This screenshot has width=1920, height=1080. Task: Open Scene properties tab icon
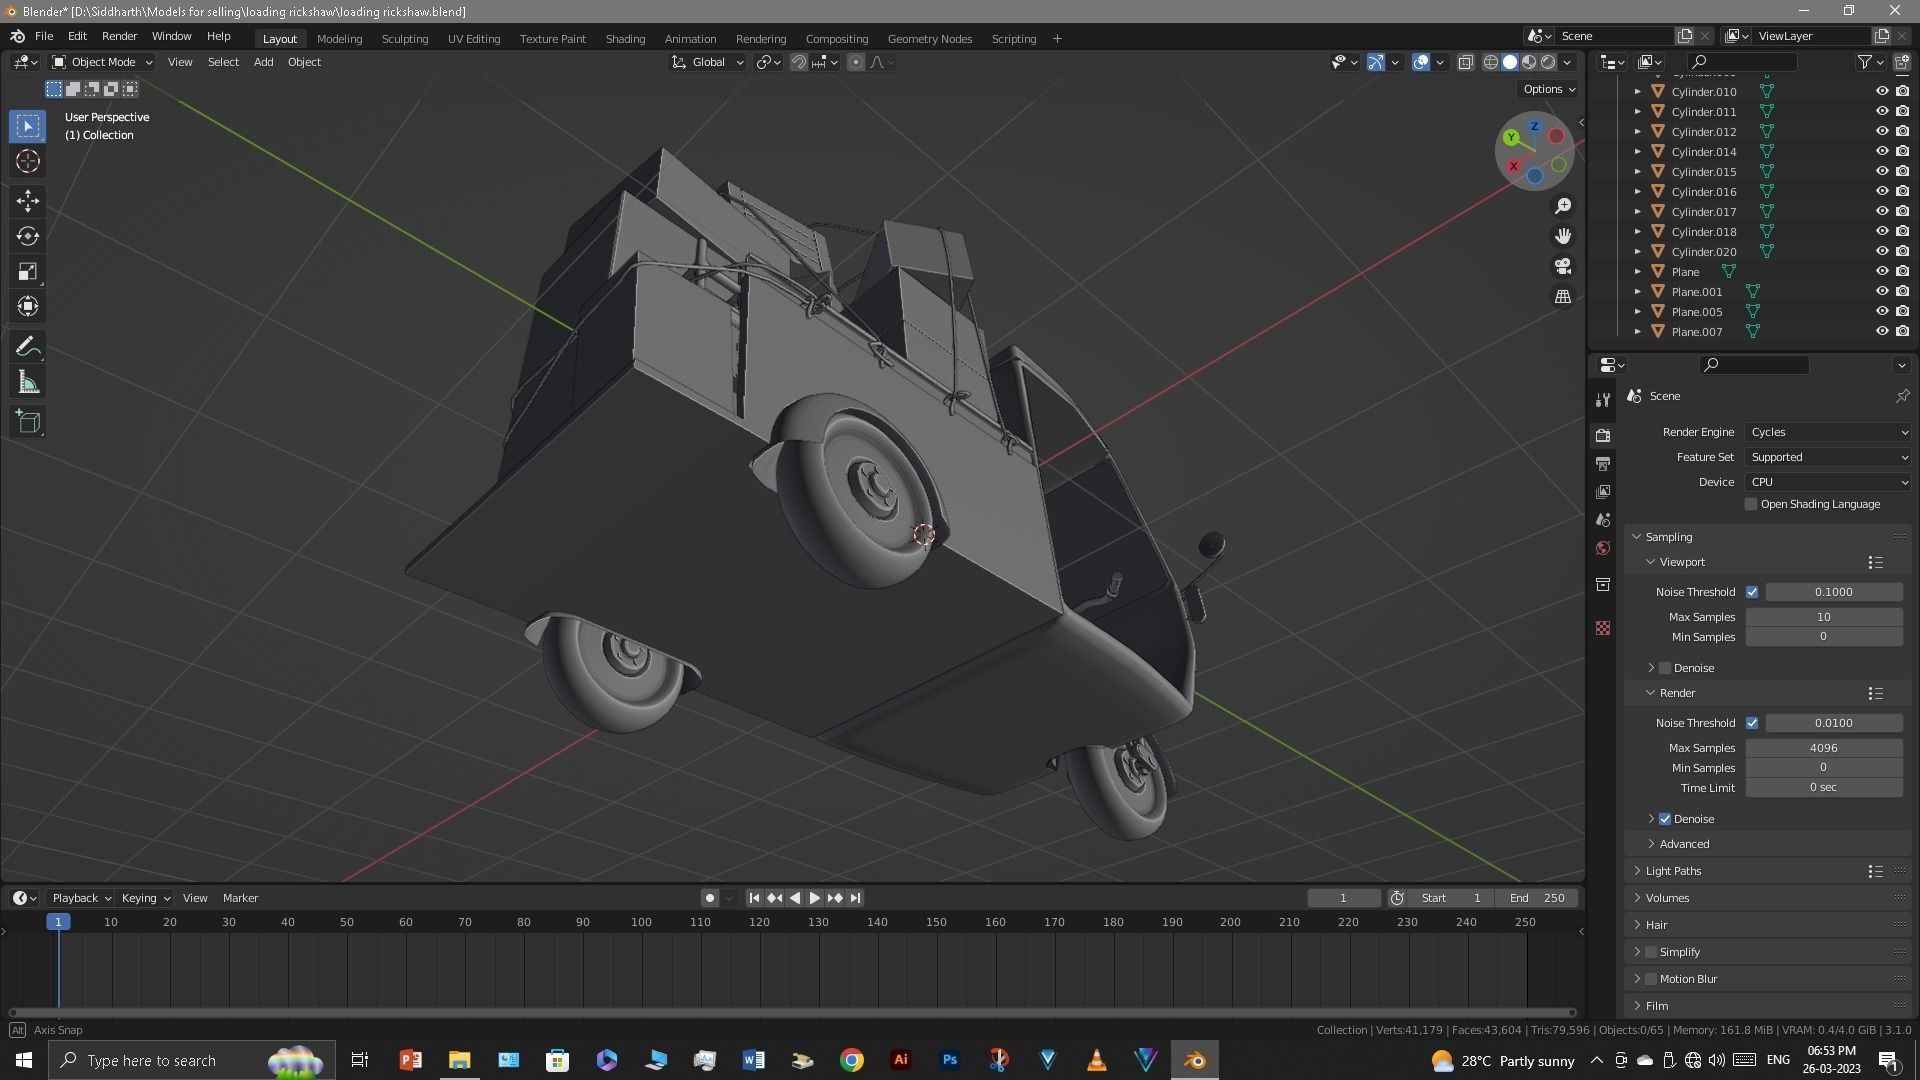(x=1603, y=520)
